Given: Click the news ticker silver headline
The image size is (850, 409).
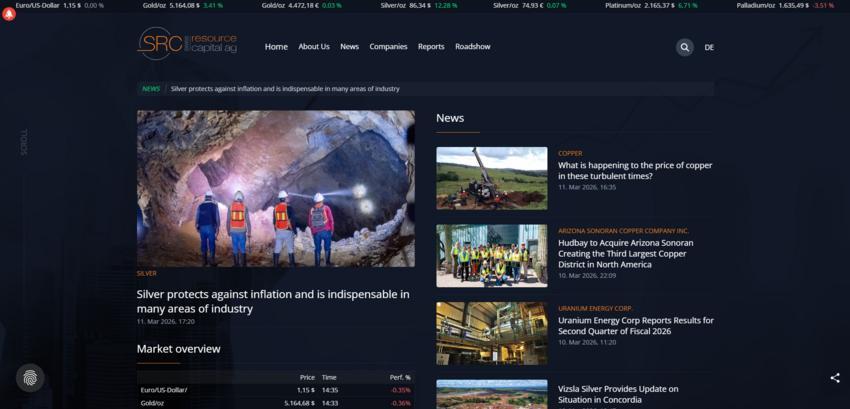Looking at the screenshot, I should coord(285,89).
